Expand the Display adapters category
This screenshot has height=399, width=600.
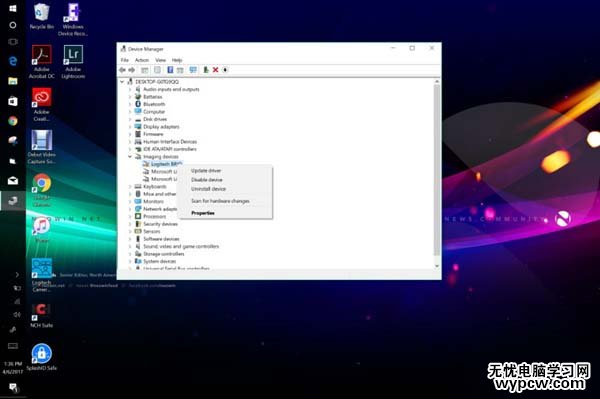[130, 127]
